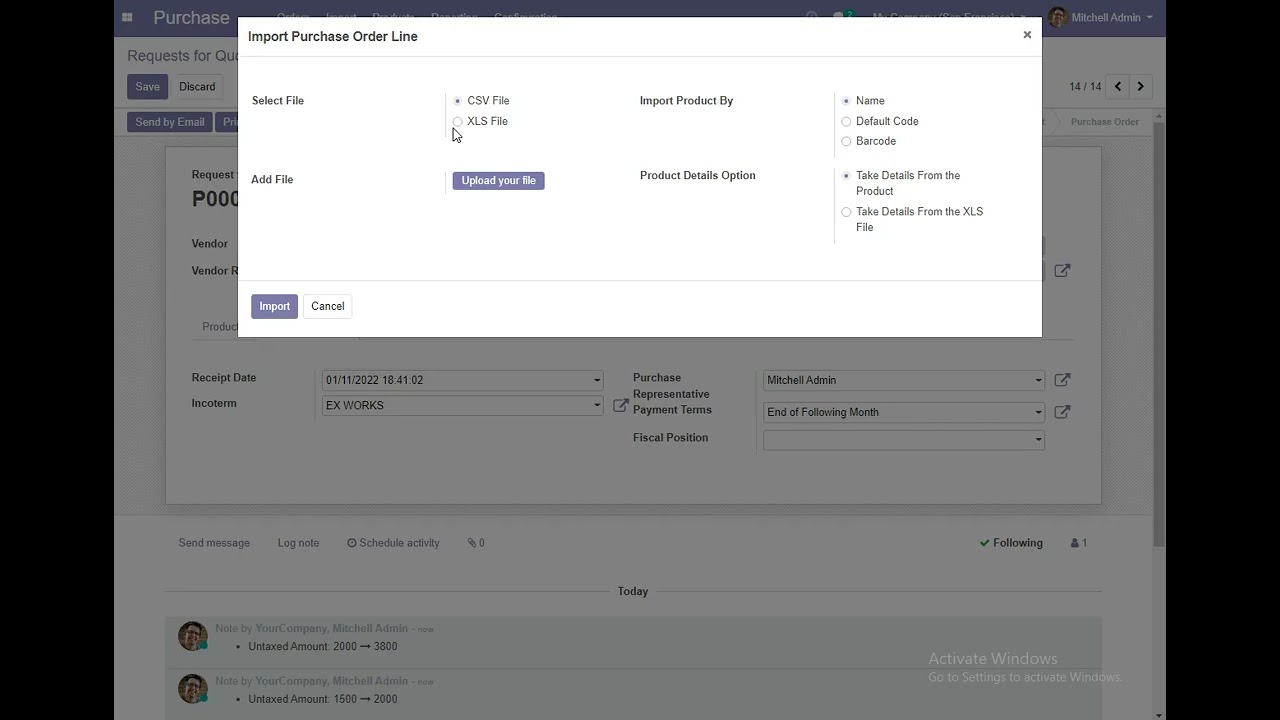Open Fiscal Position dropdown
The width and height of the screenshot is (1280, 720).
(1038, 439)
